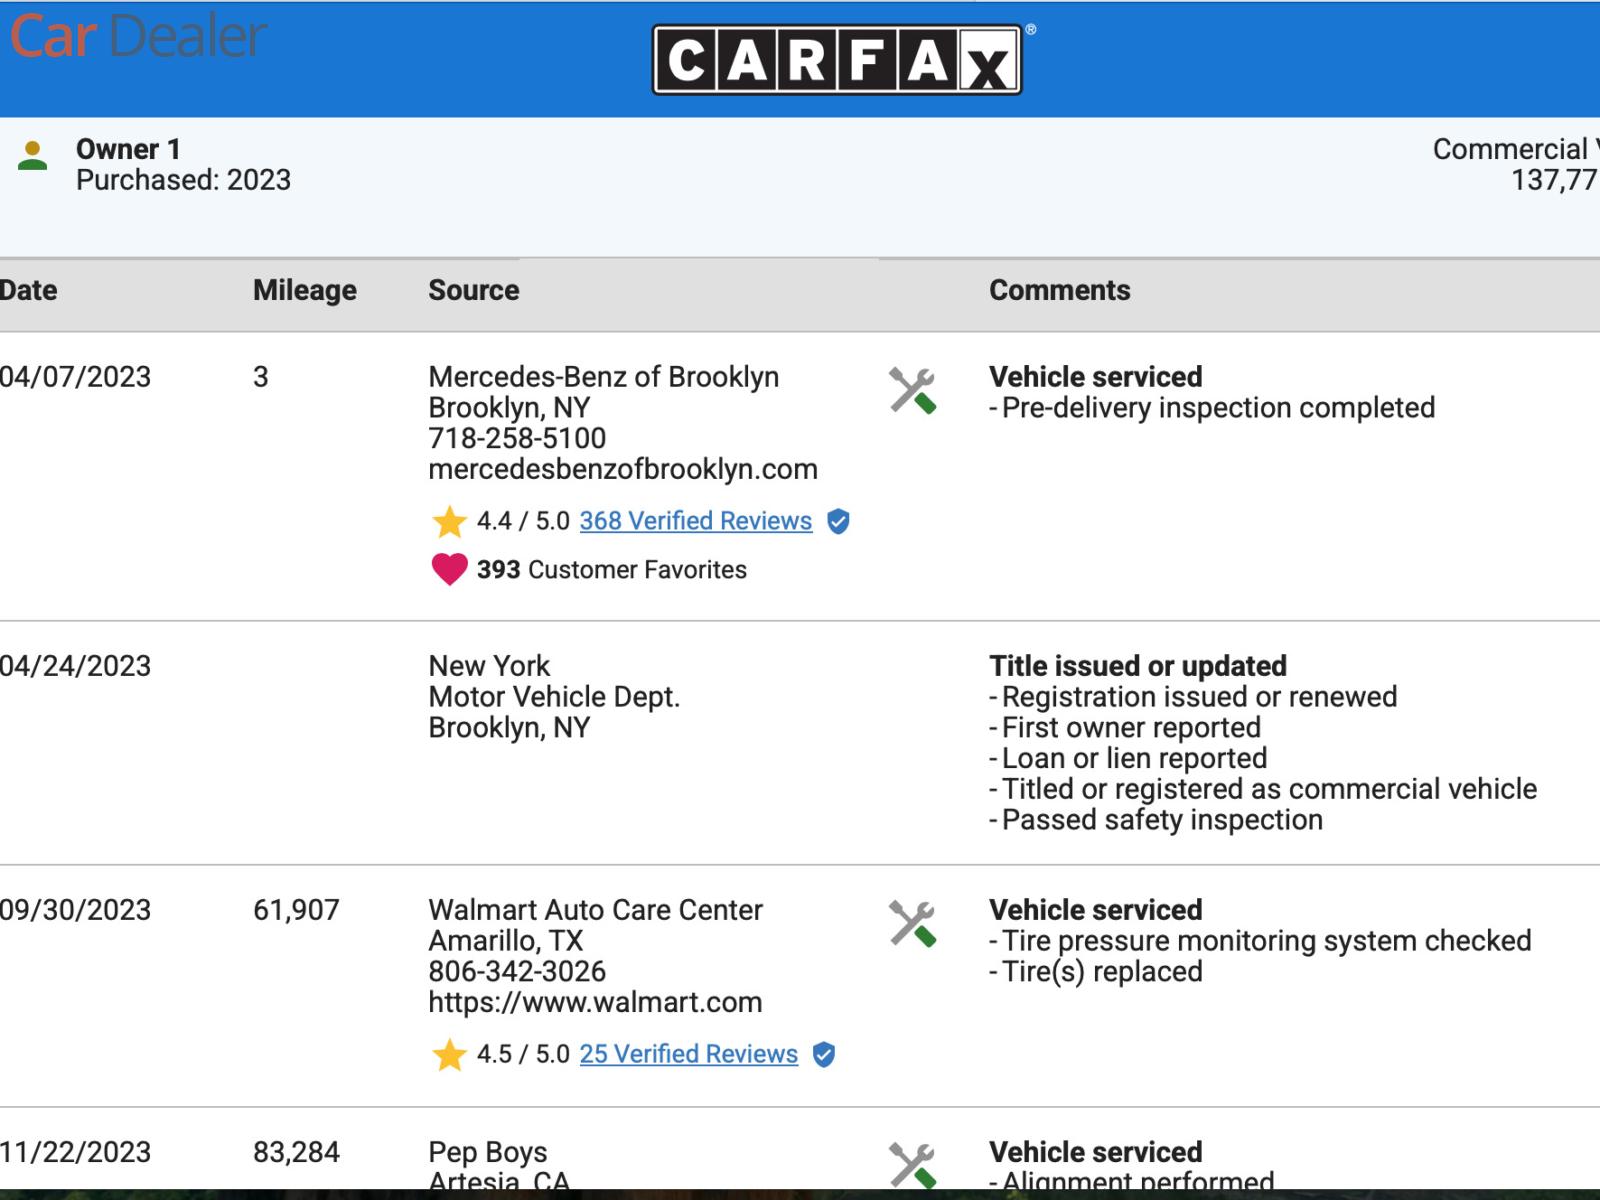The width and height of the screenshot is (1600, 1200).
Task: Click the pink heart Customer Favorites icon
Action: click(x=449, y=569)
